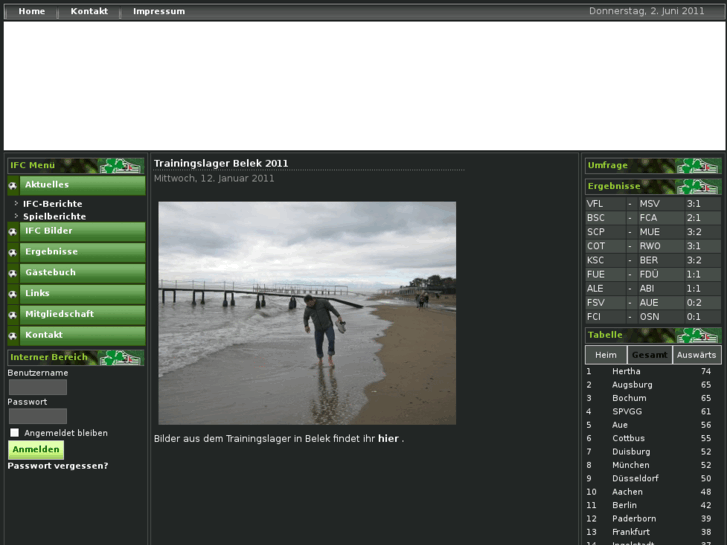
Task: Focus the Passwort input field
Action: pos(38,416)
